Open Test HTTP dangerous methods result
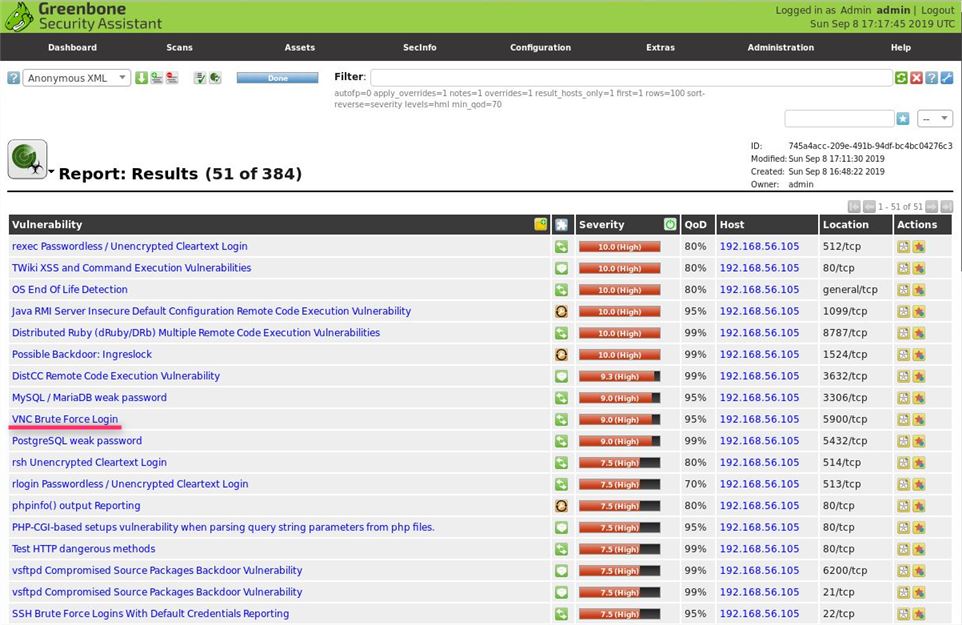This screenshot has width=962, height=625. [83, 549]
